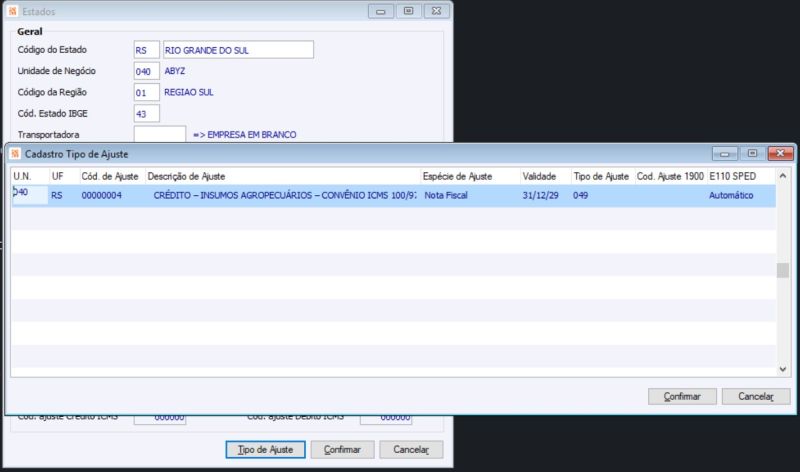Screen dimensions: 800x472
Task: Edit the Código do Estado field RS
Action: (146, 50)
